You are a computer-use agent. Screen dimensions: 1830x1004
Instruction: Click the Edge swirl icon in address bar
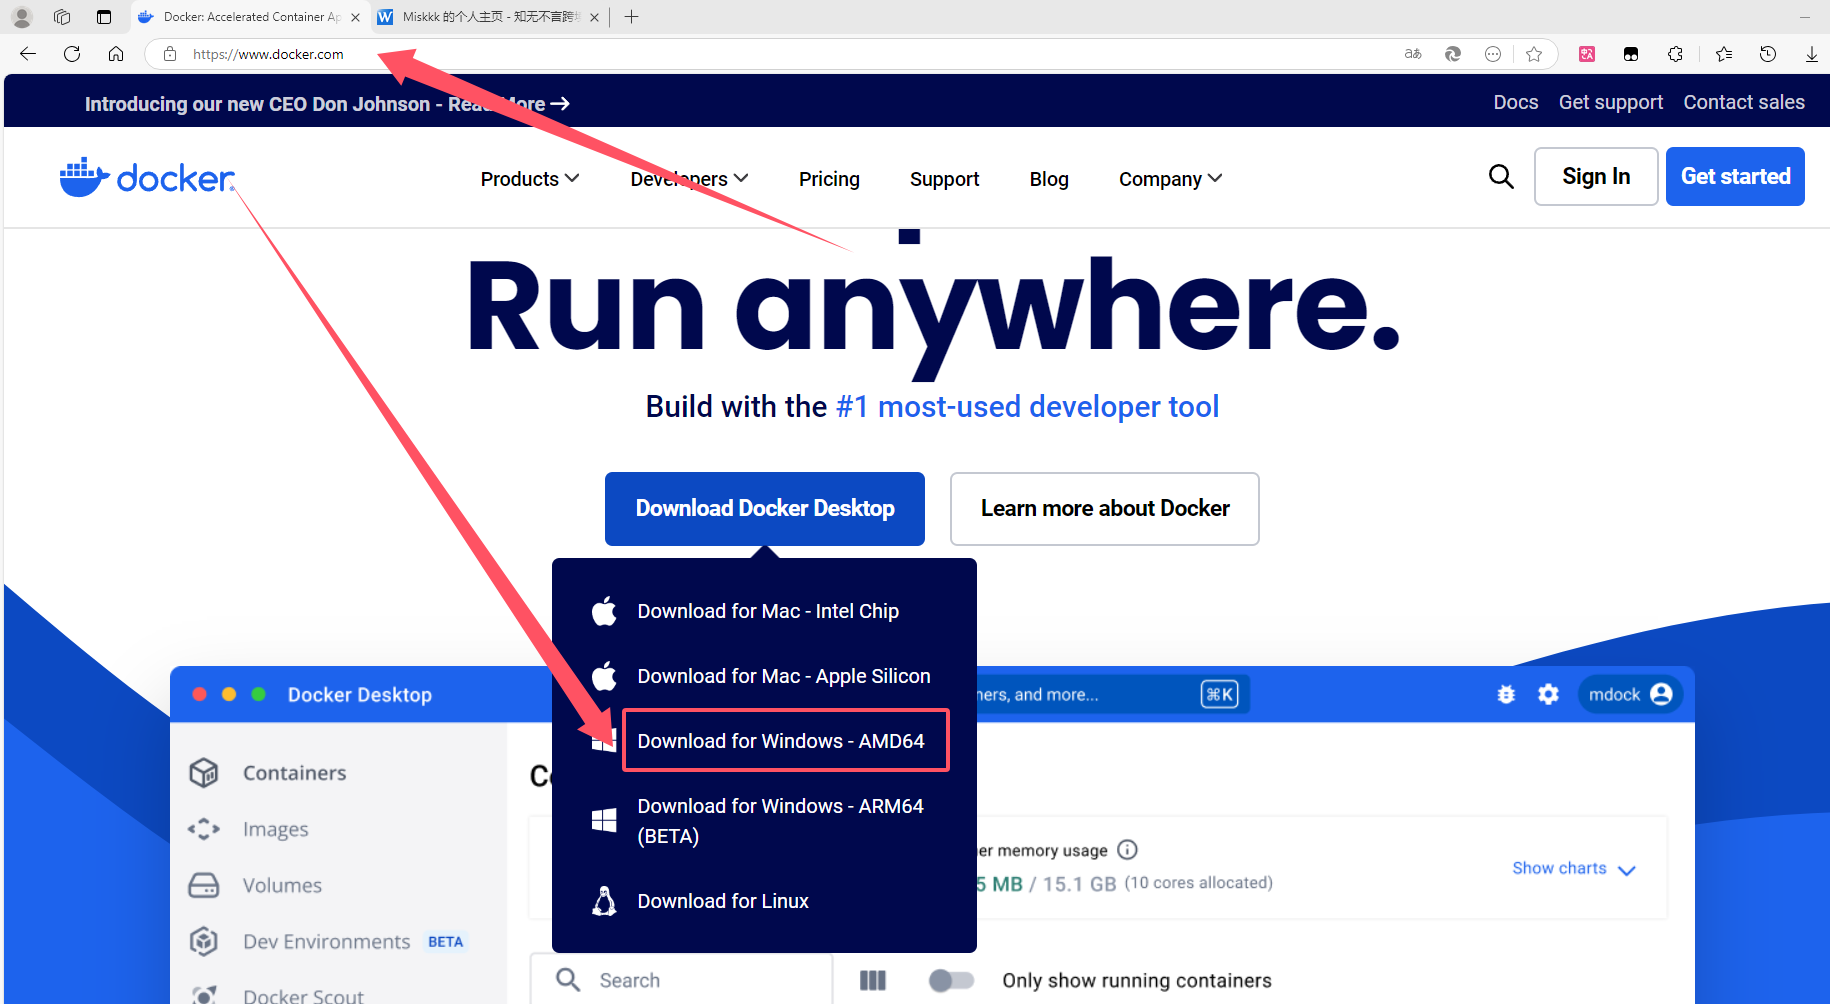1453,54
